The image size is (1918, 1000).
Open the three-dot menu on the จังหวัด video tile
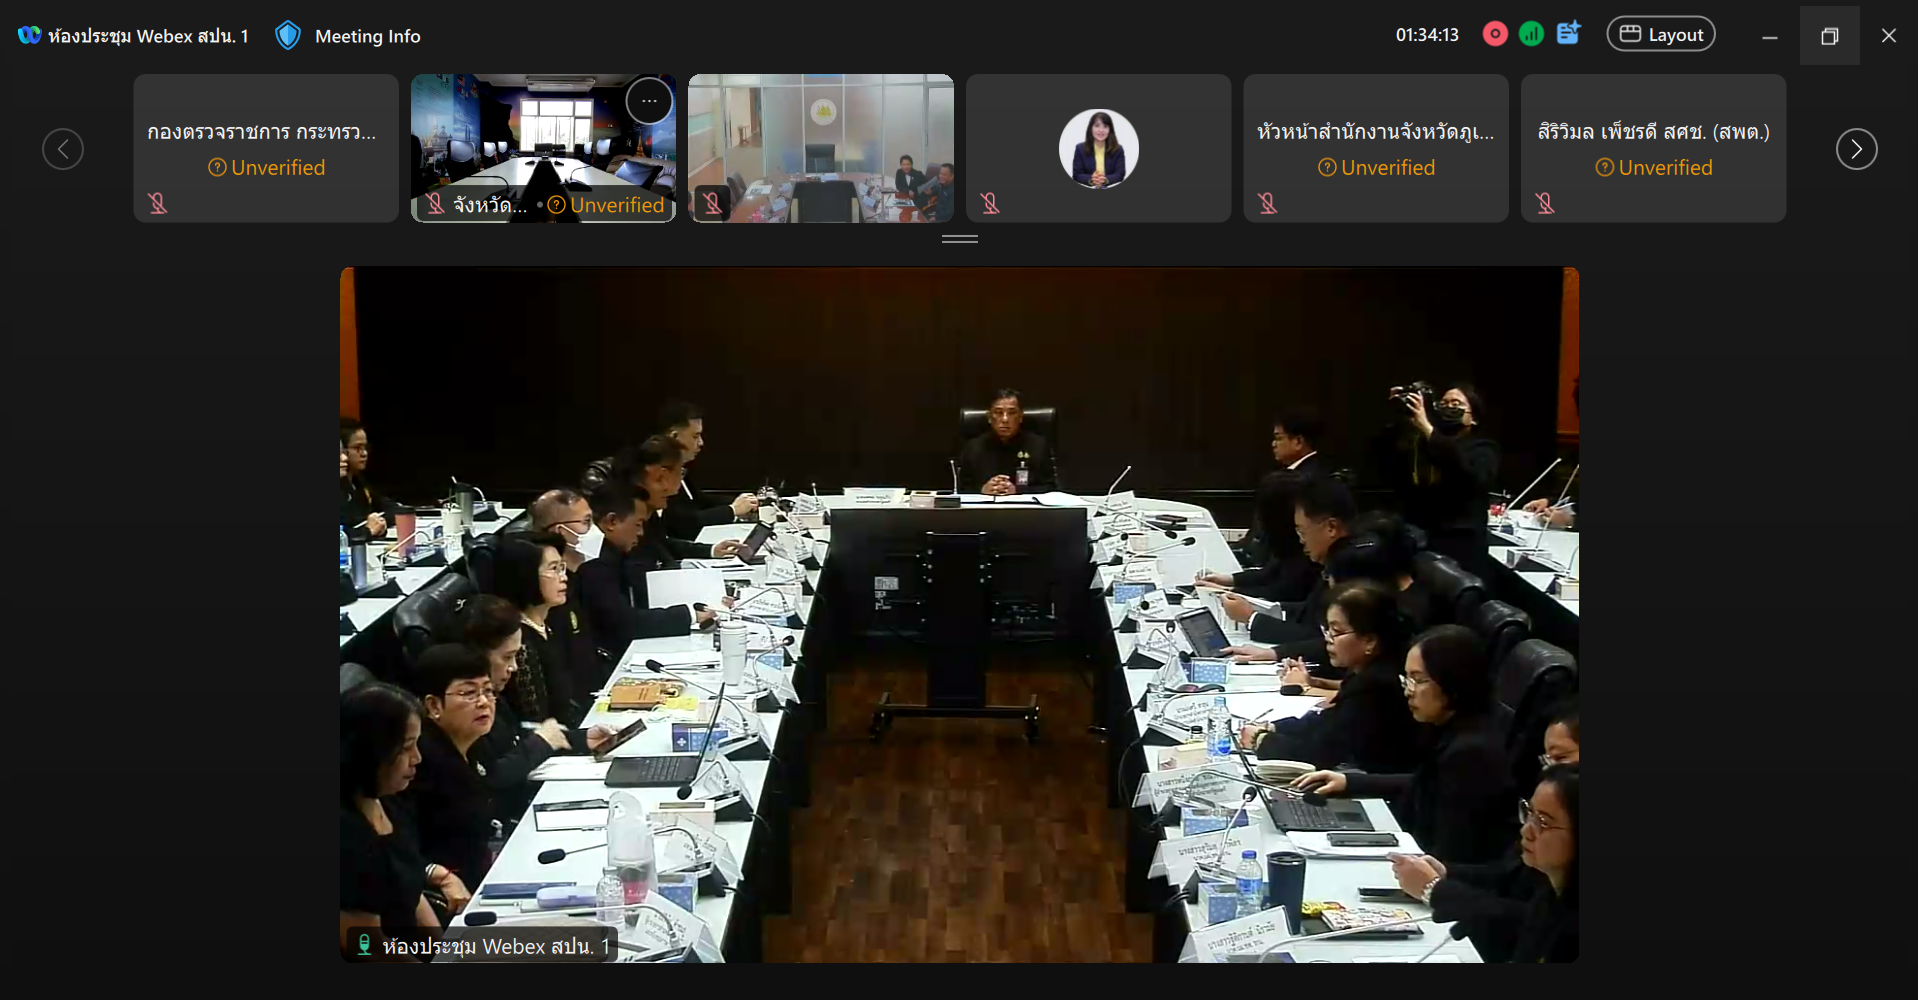pyautogui.click(x=649, y=101)
